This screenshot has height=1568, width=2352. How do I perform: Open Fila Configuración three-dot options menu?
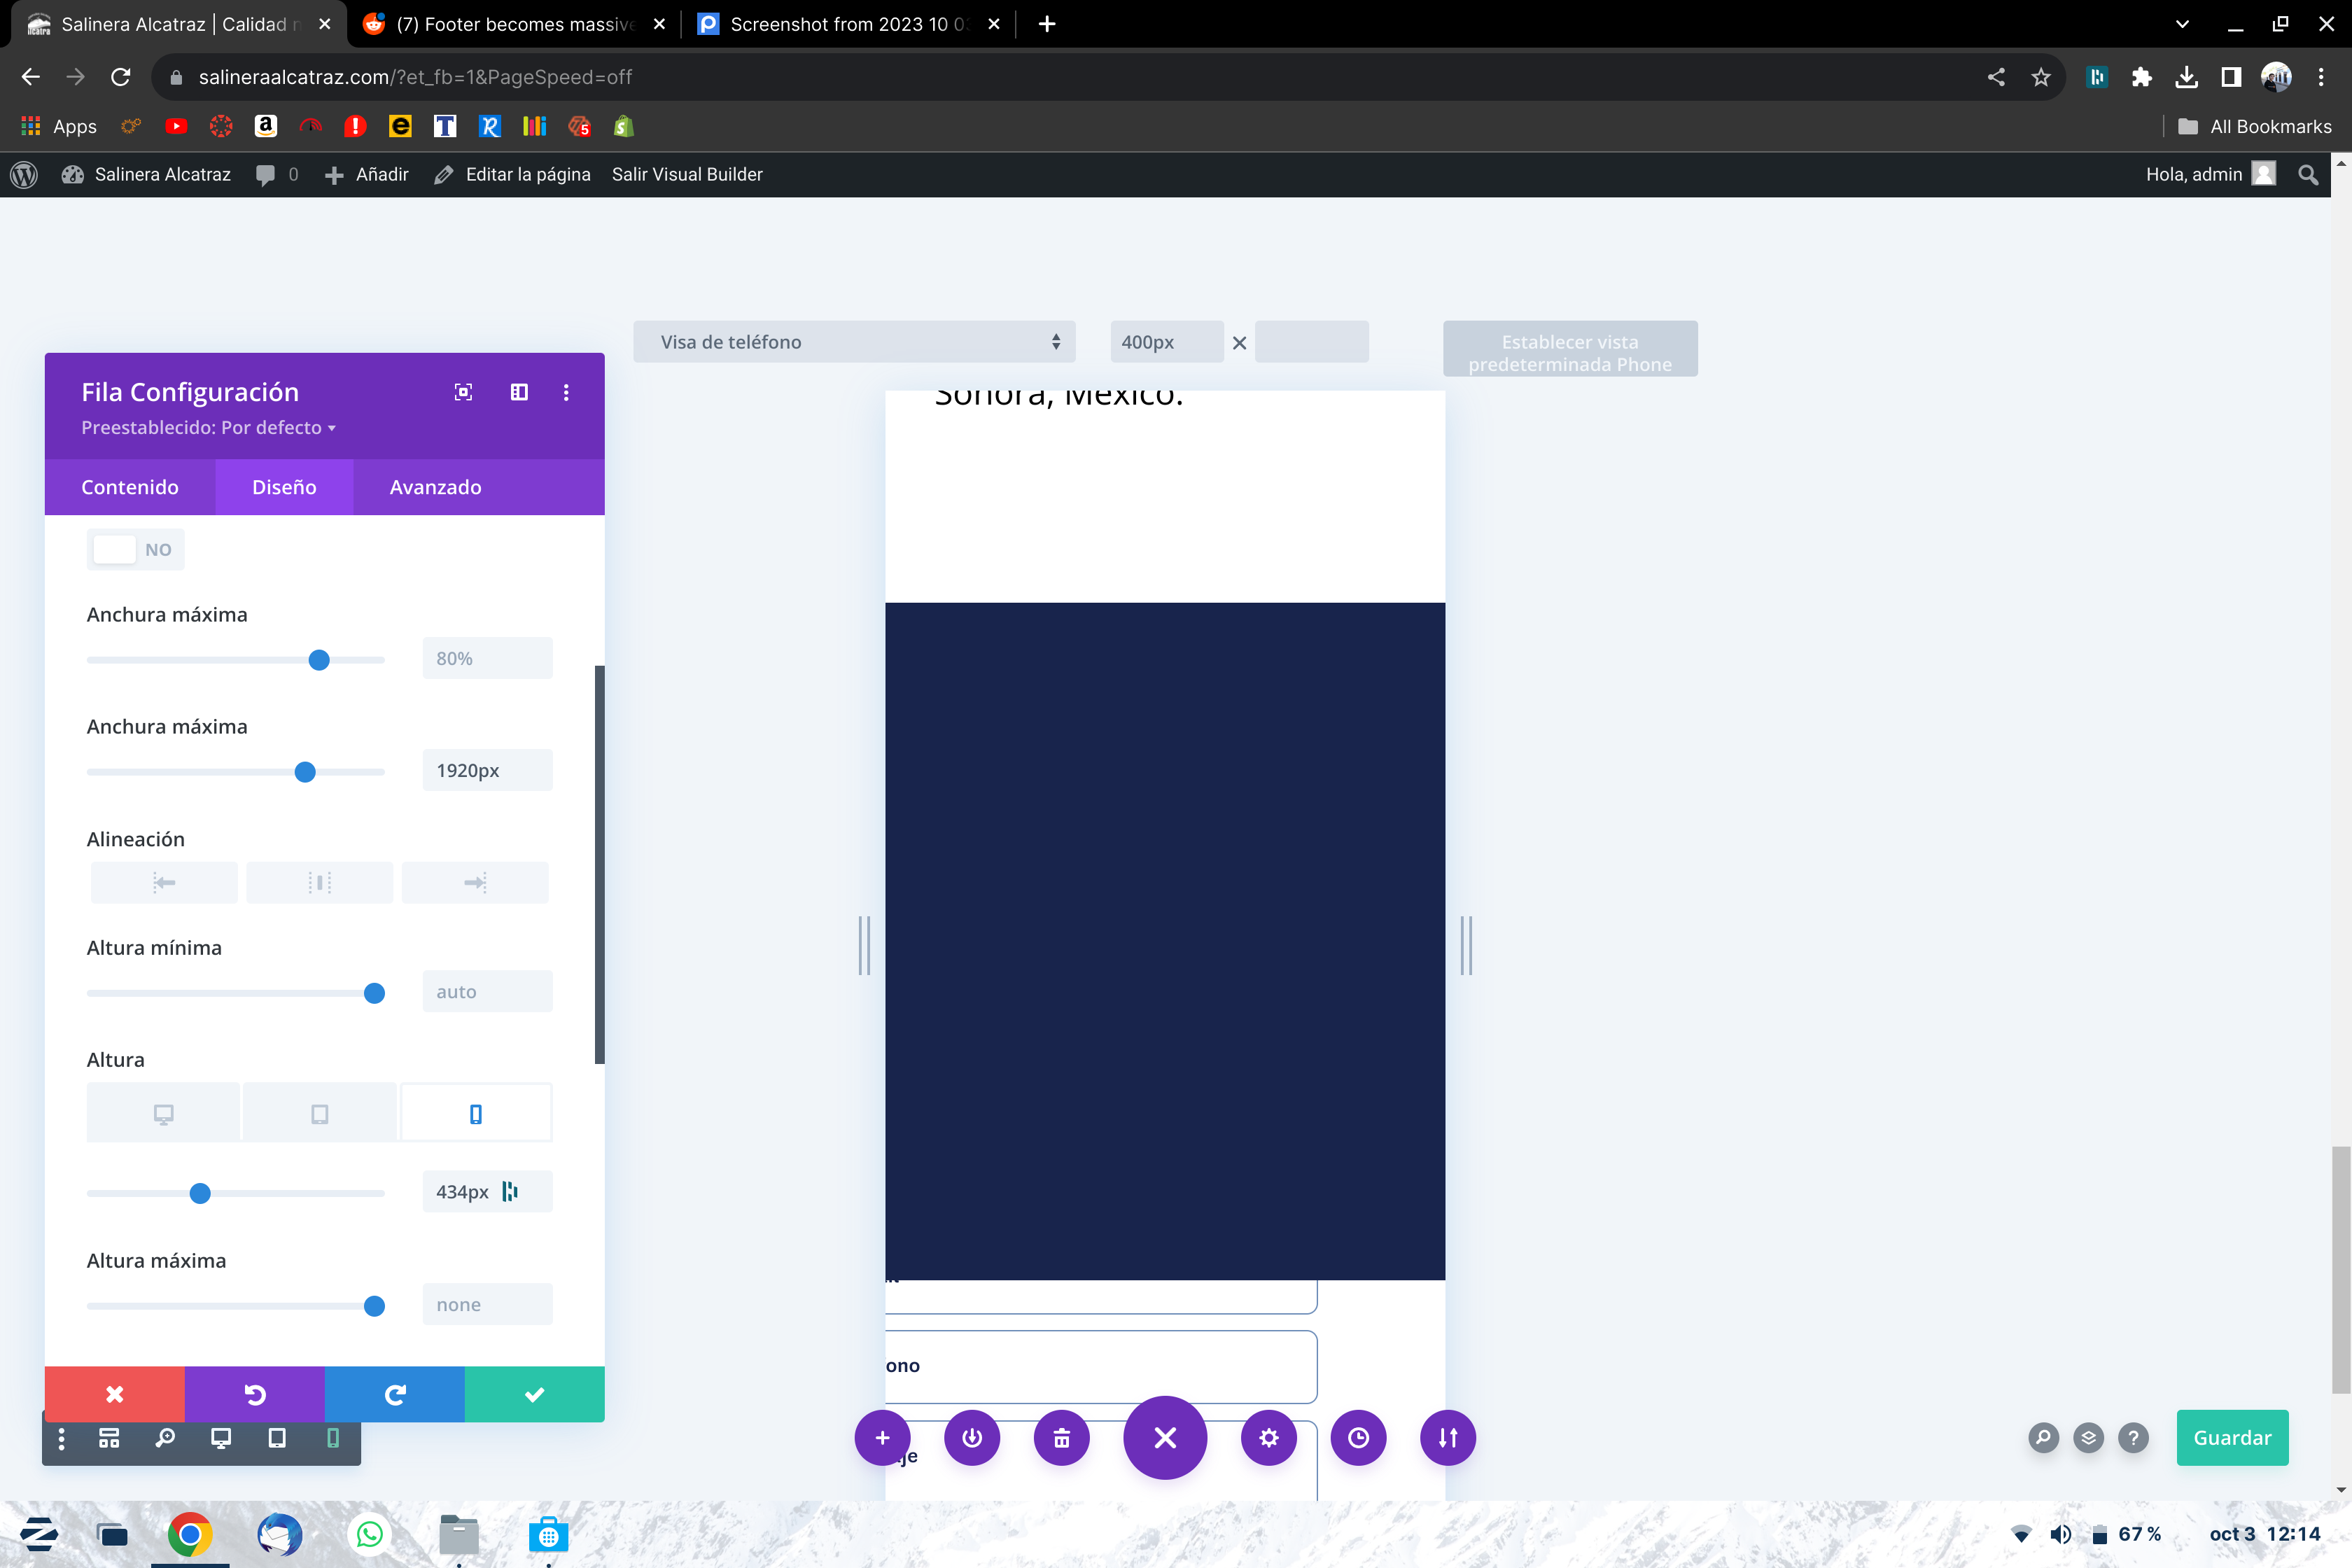click(566, 392)
